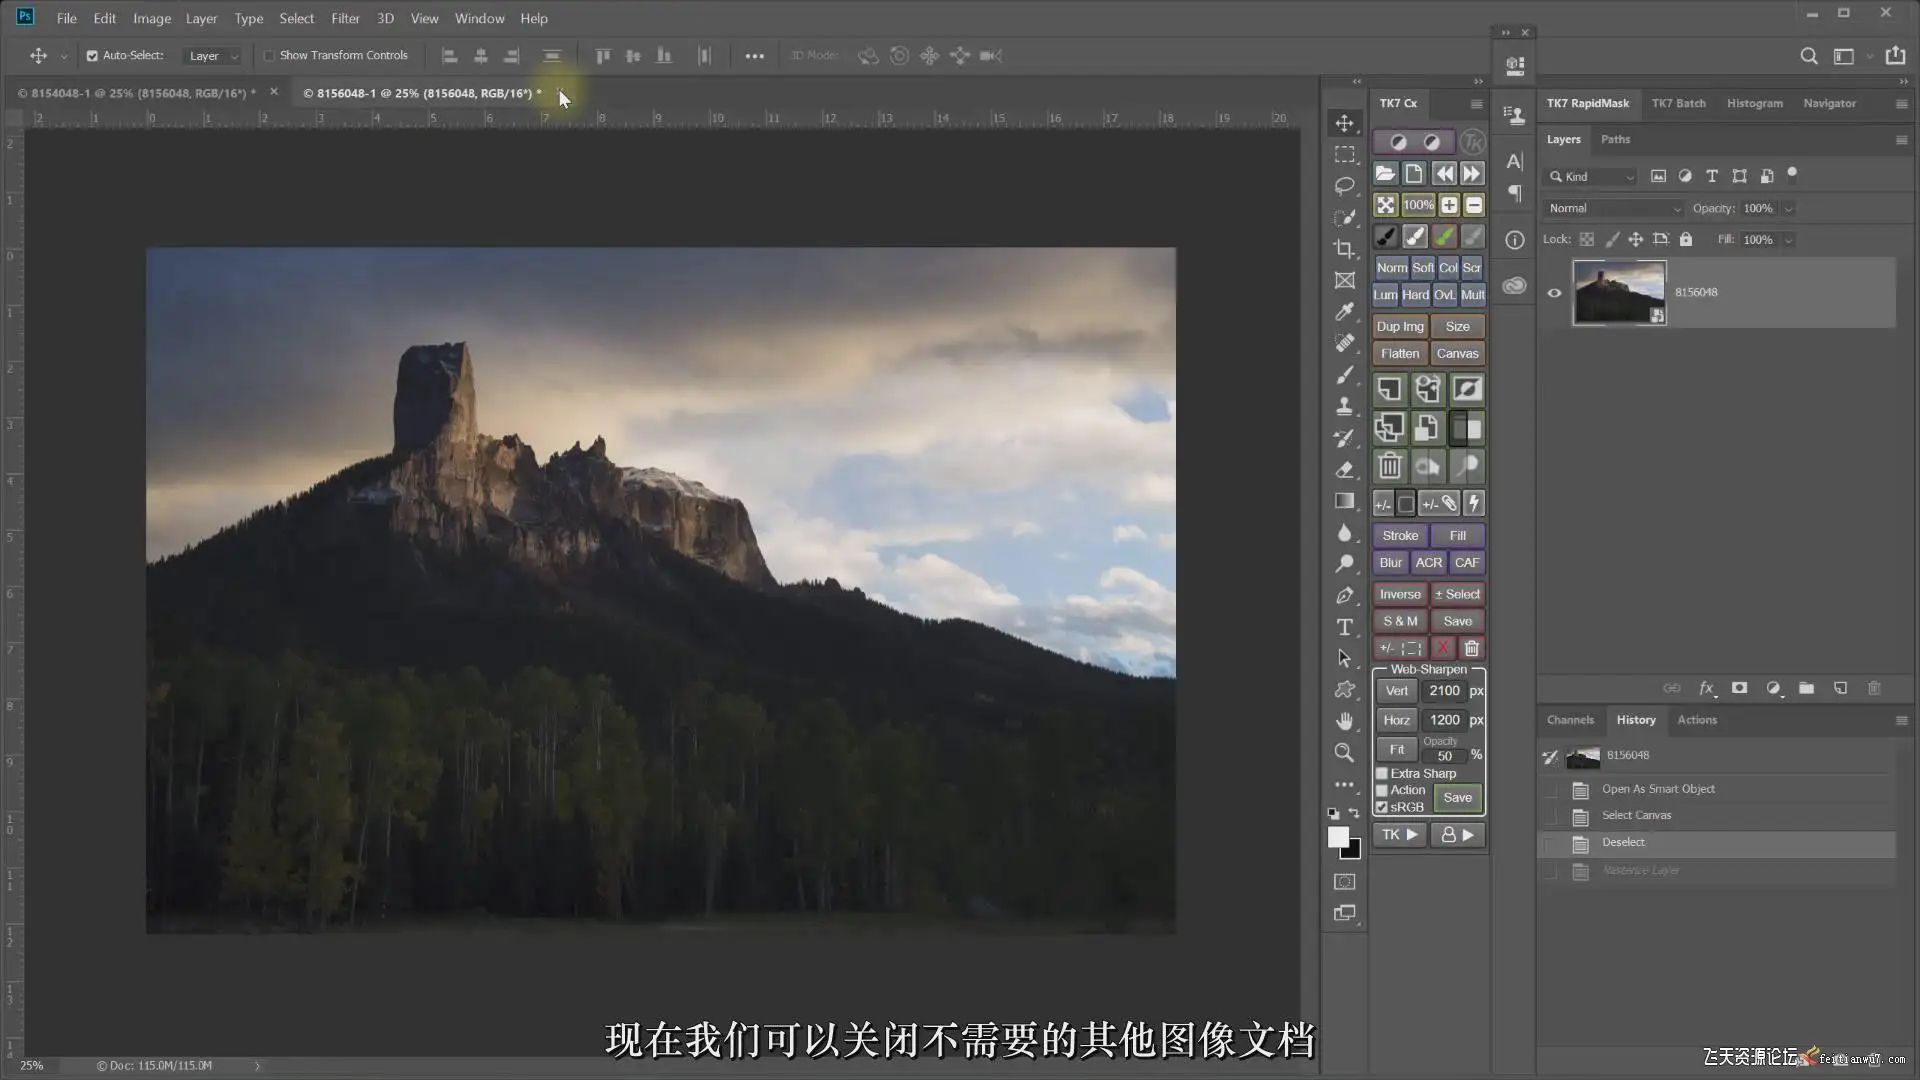Open the Filter menu
1920x1080 pixels.
click(345, 18)
